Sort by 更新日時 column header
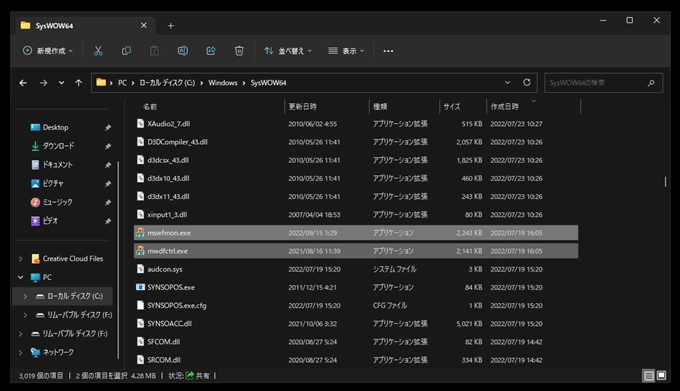Viewport: 680px width, 391px height. point(303,107)
